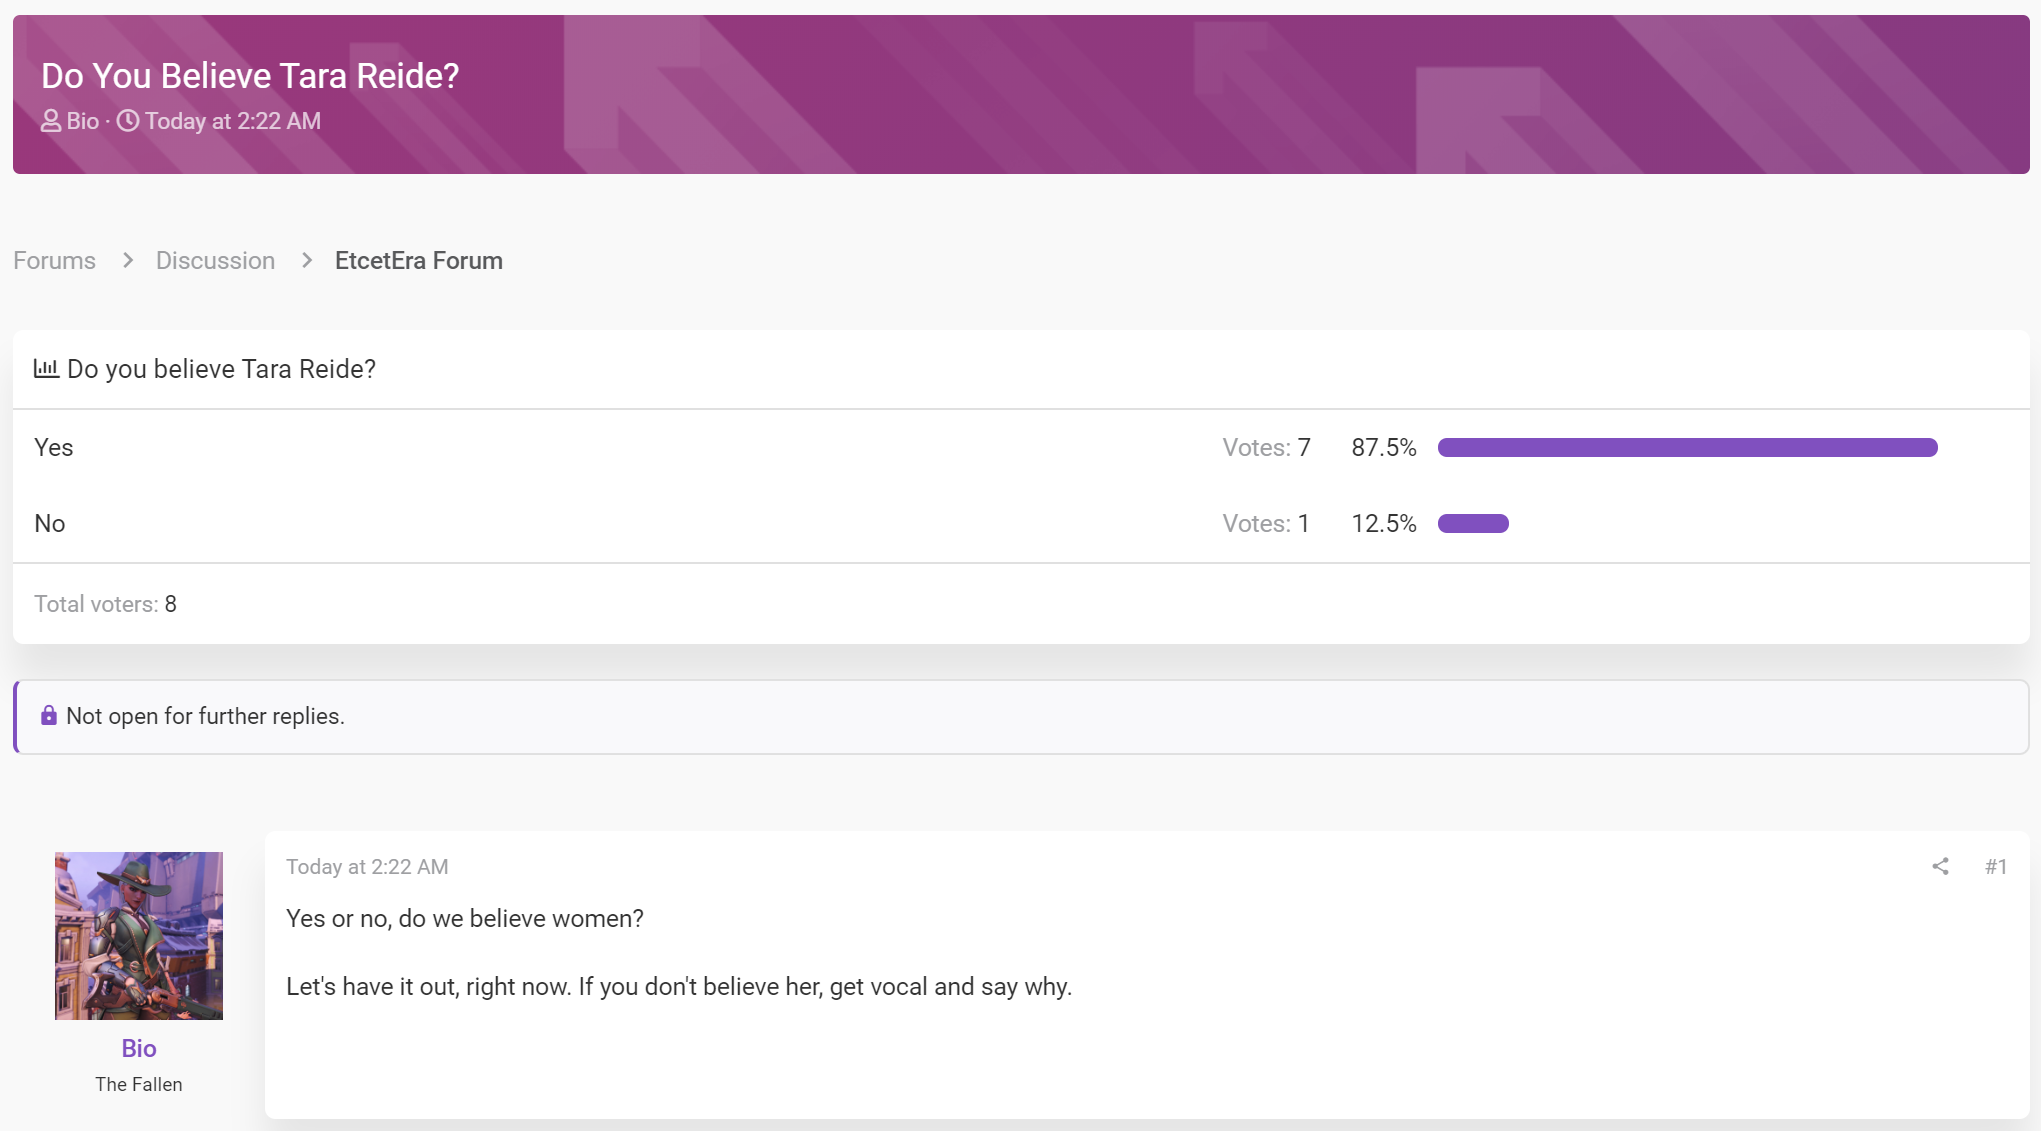Click the clock icon in the thread header
This screenshot has width=2041, height=1131.
pyautogui.click(x=128, y=121)
